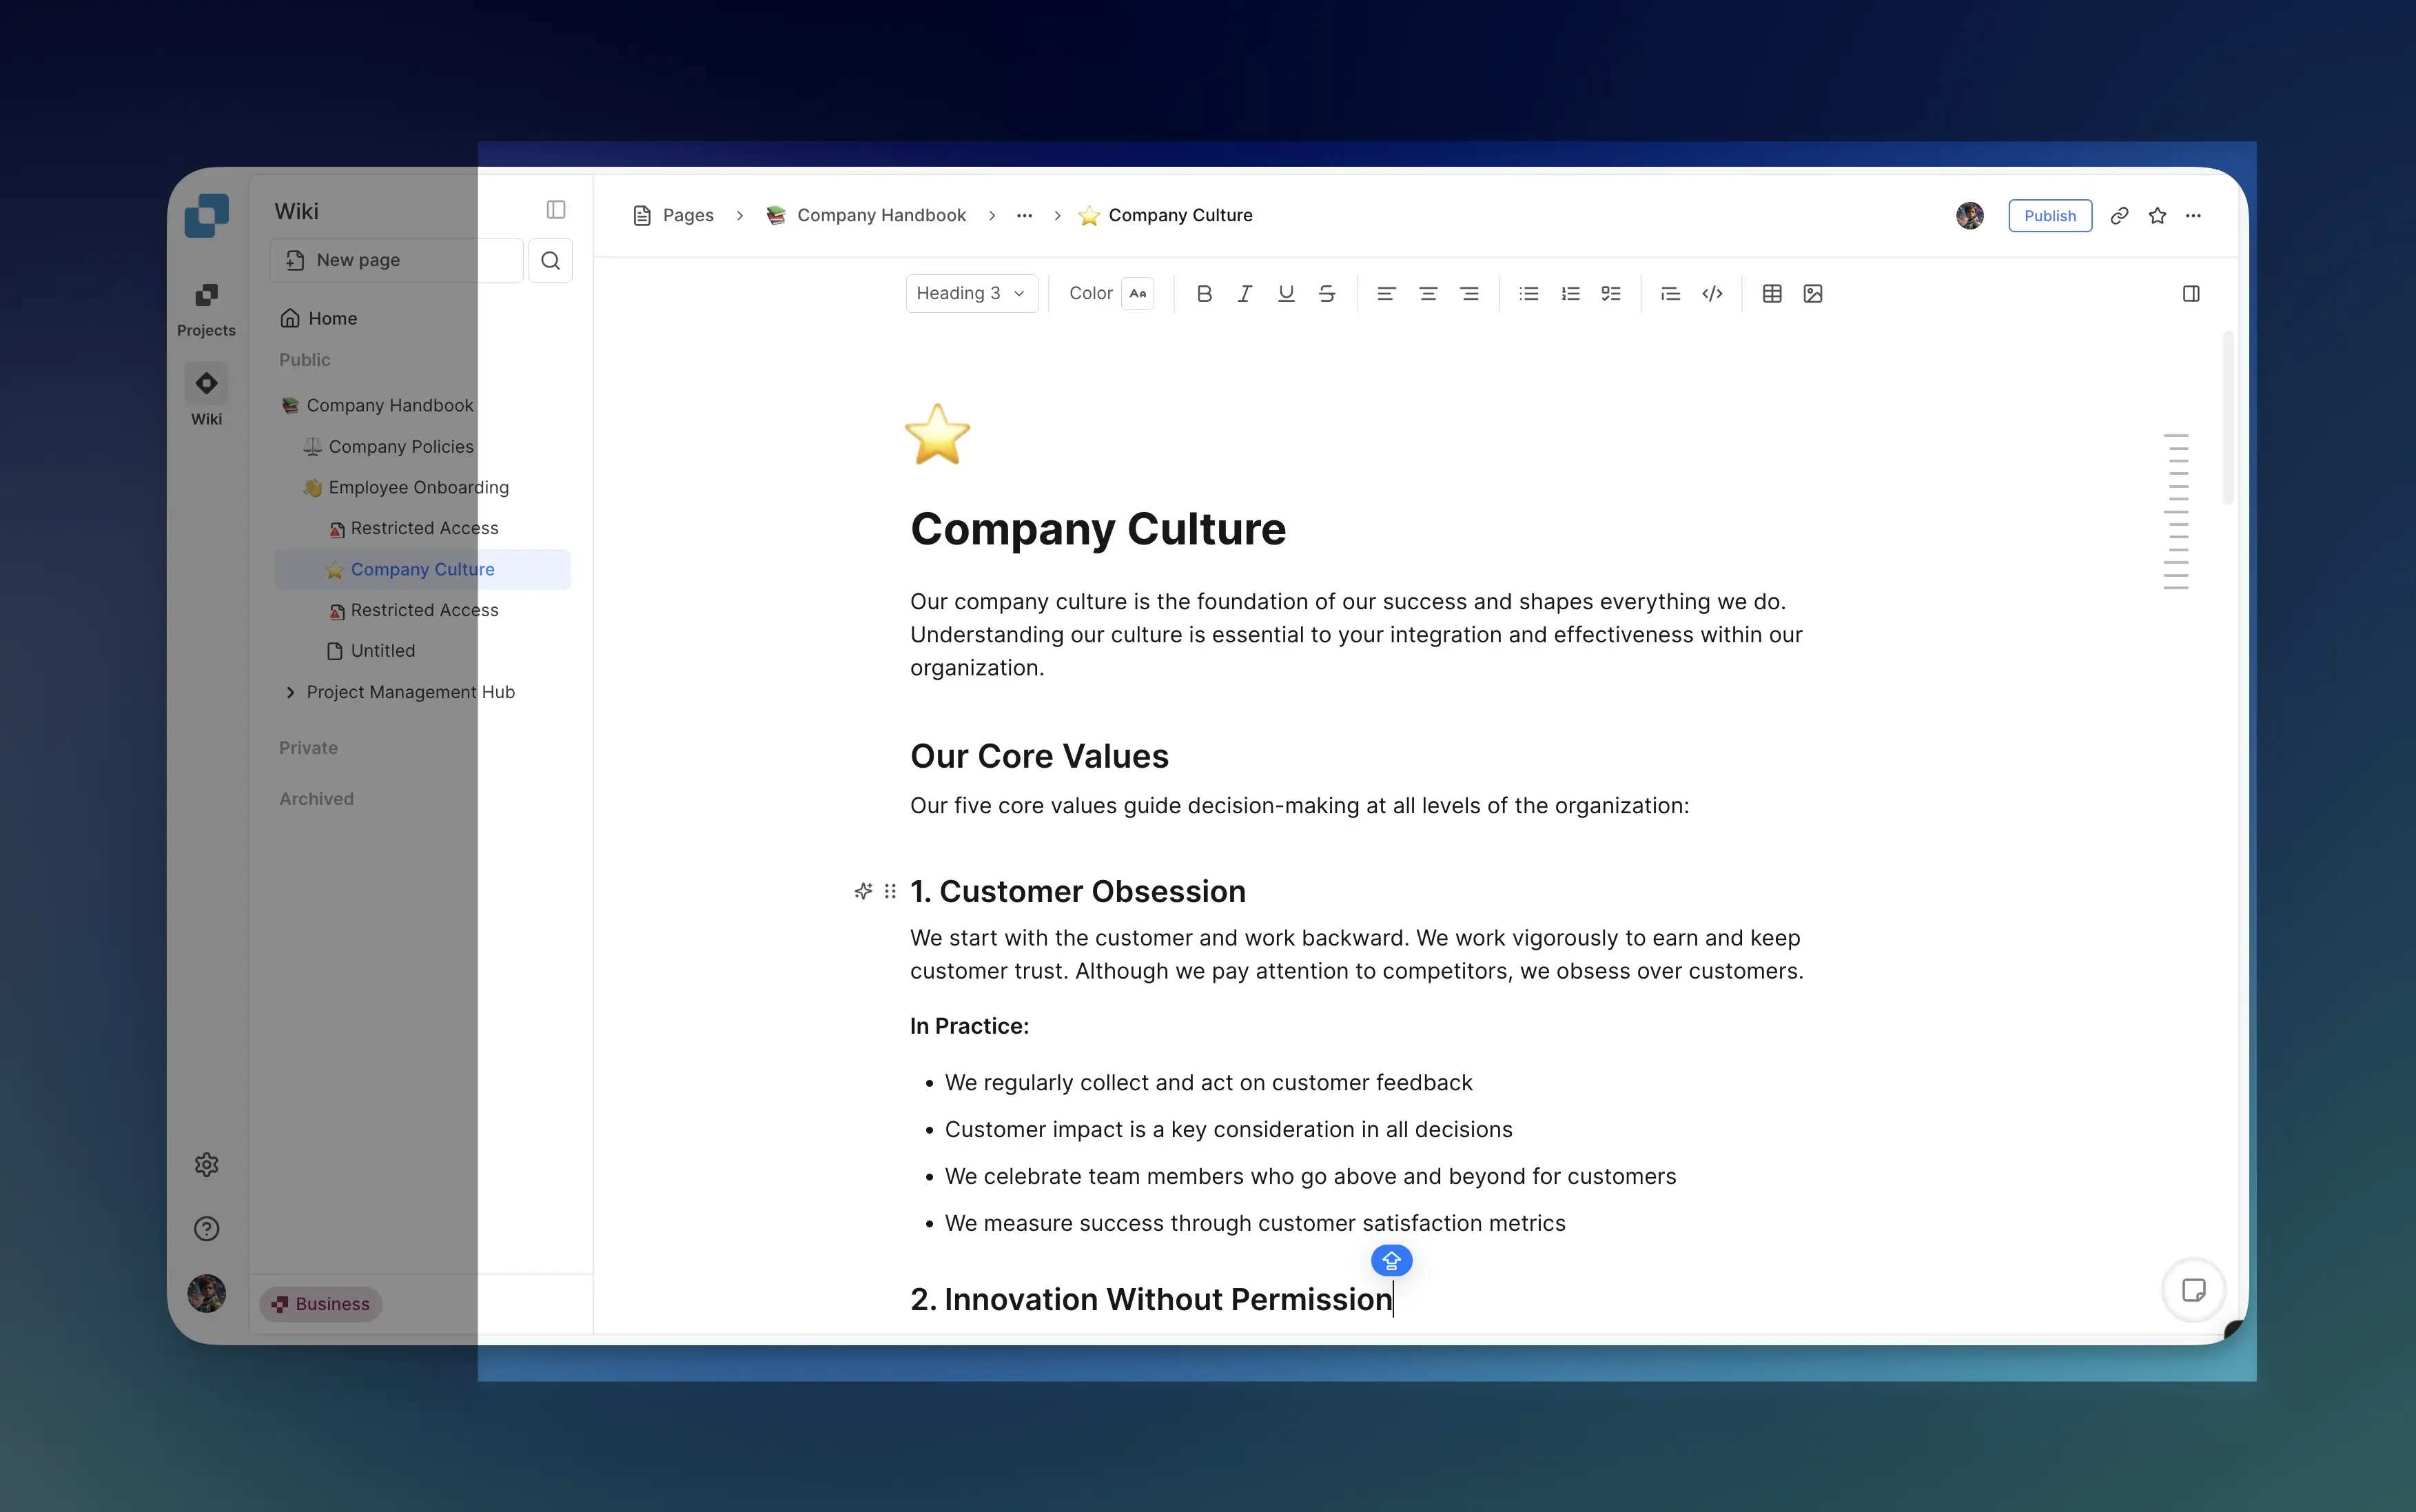The height and width of the screenshot is (1512, 2416).
Task: Click the Publish button
Action: coord(2049,216)
